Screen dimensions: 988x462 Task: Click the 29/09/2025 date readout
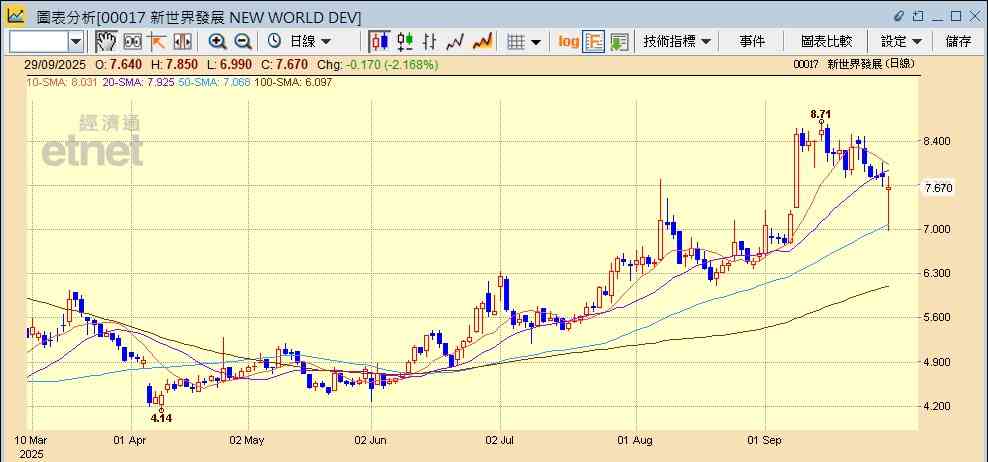click(55, 64)
